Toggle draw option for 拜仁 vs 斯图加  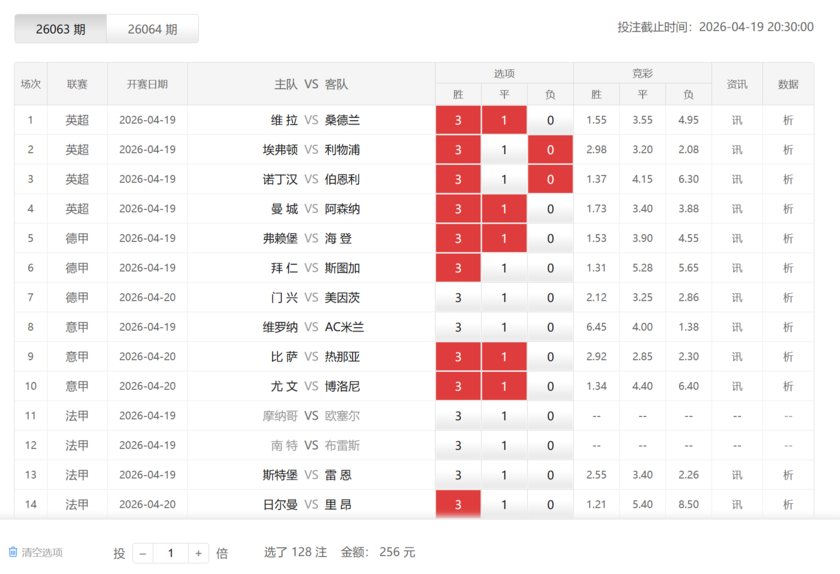pos(504,268)
